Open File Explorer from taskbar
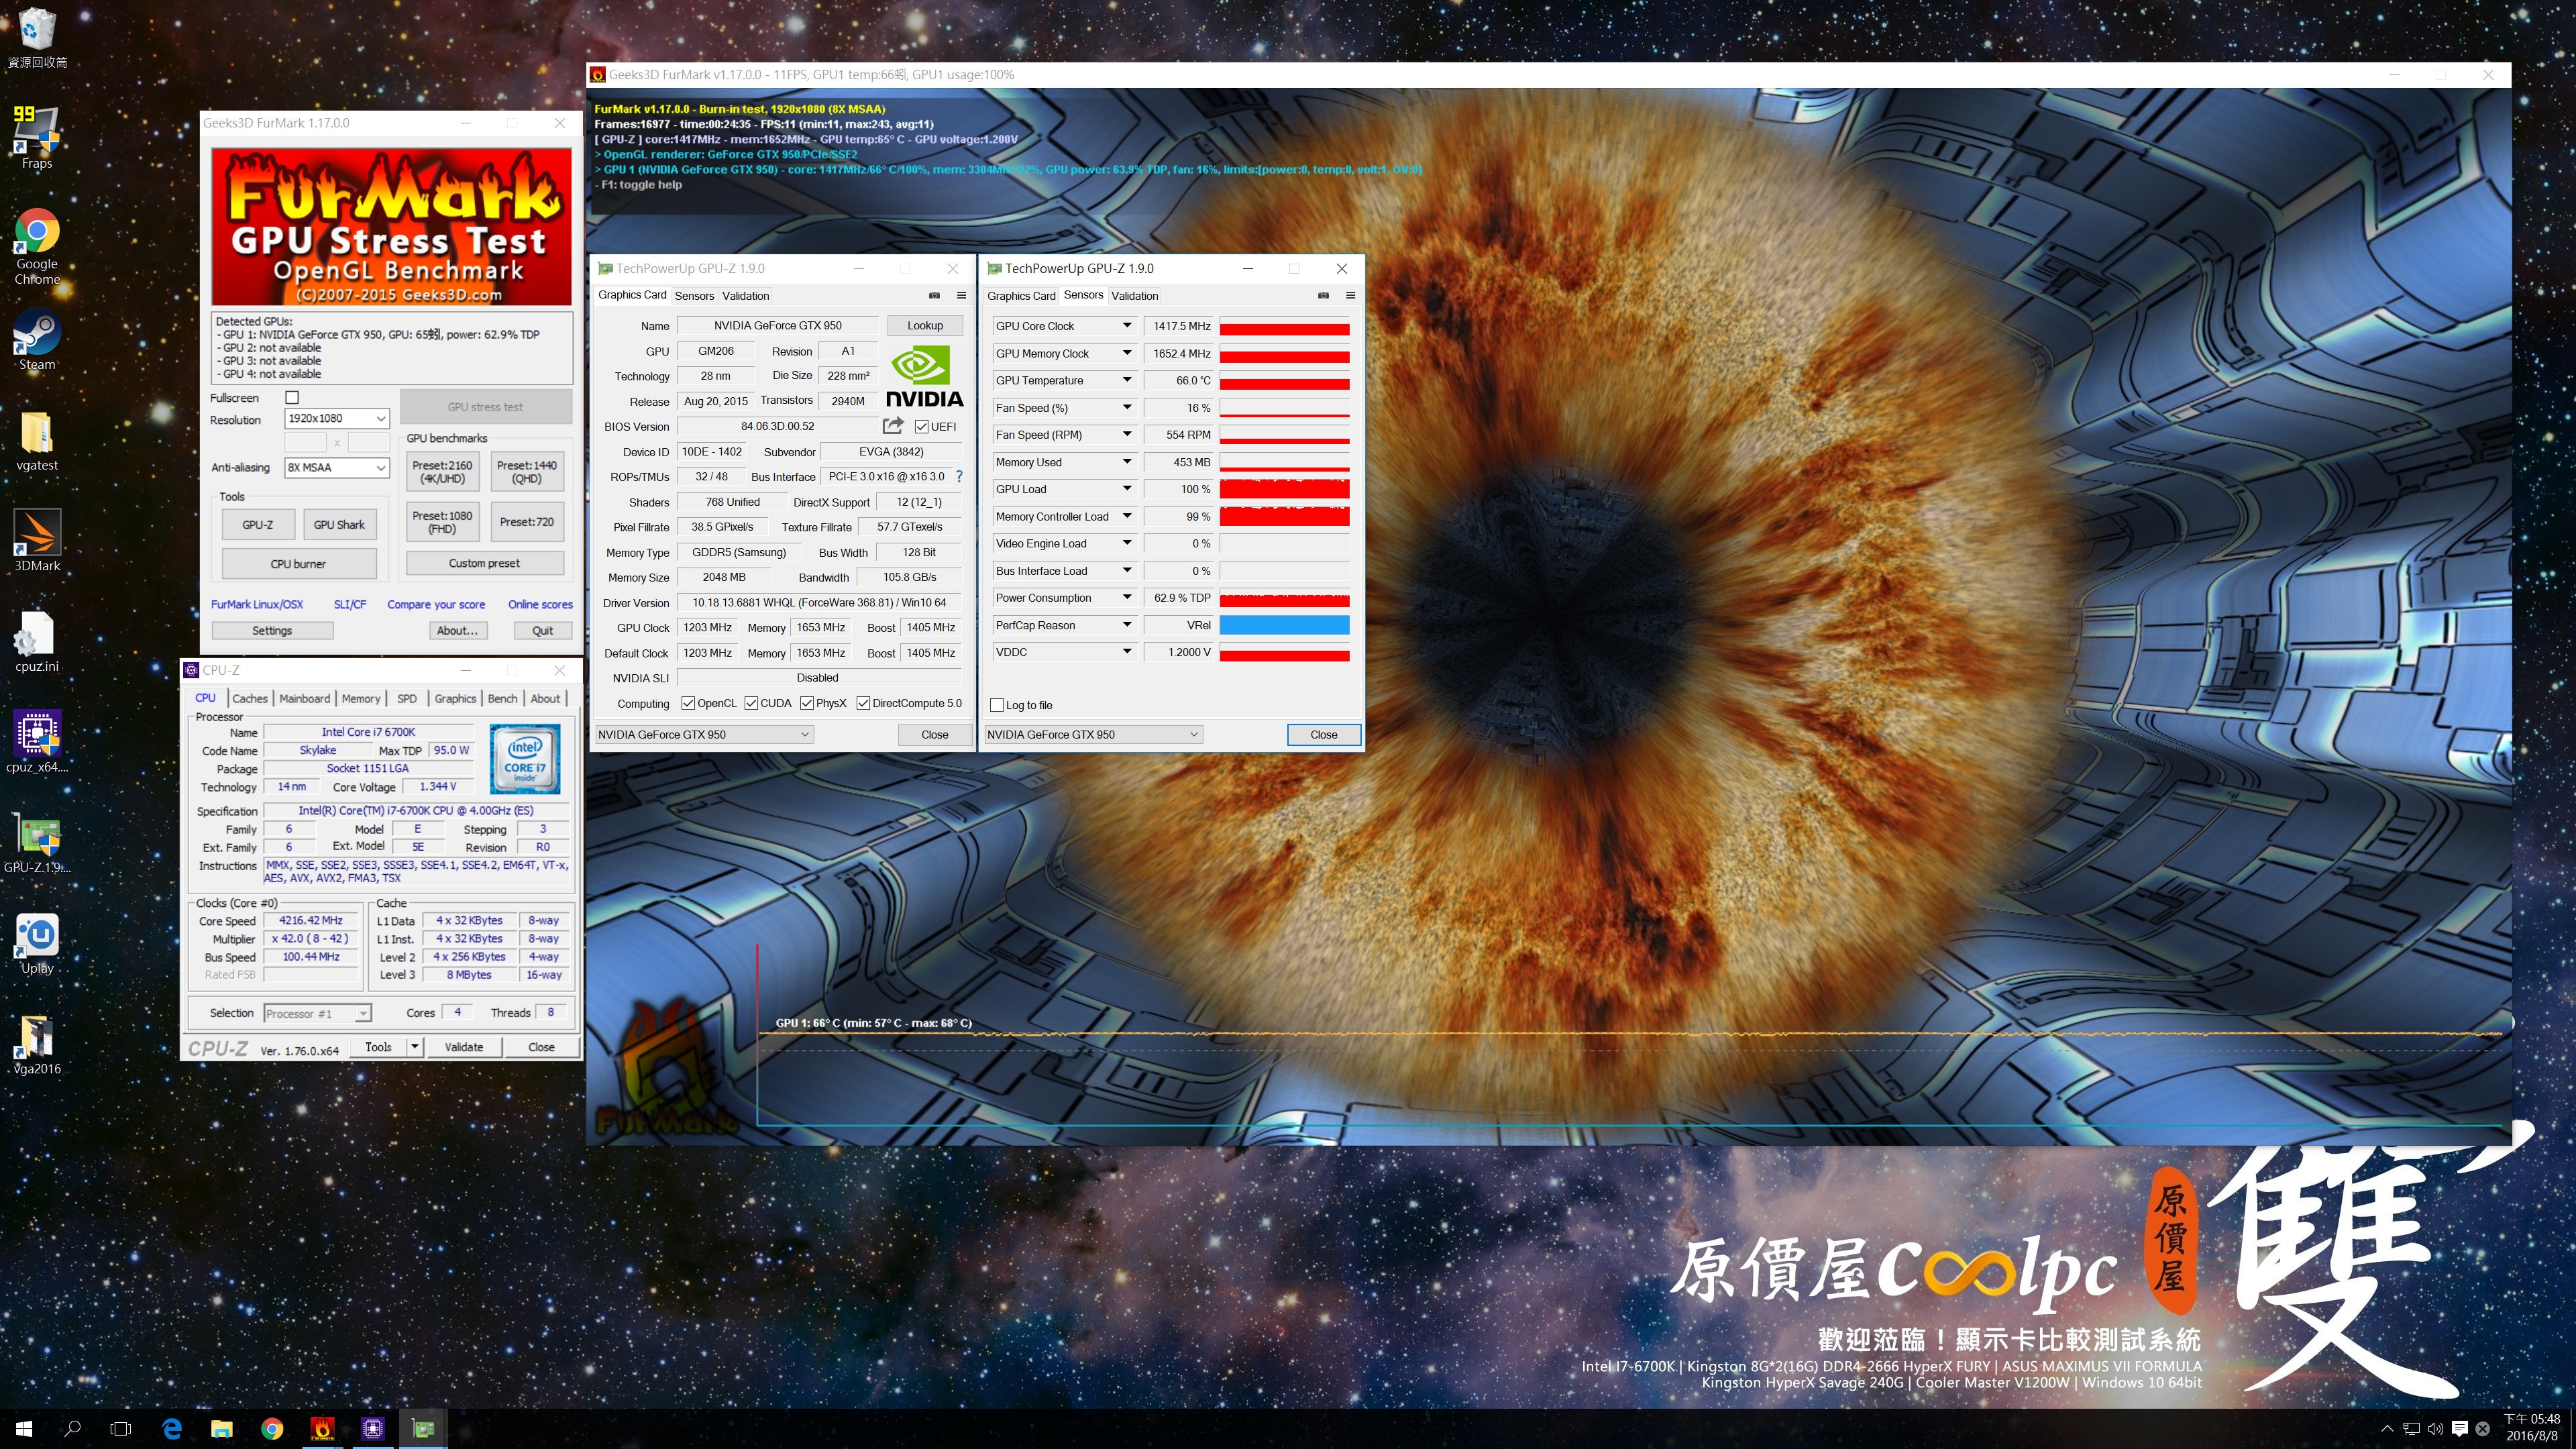The image size is (2576, 1449). point(222,1429)
